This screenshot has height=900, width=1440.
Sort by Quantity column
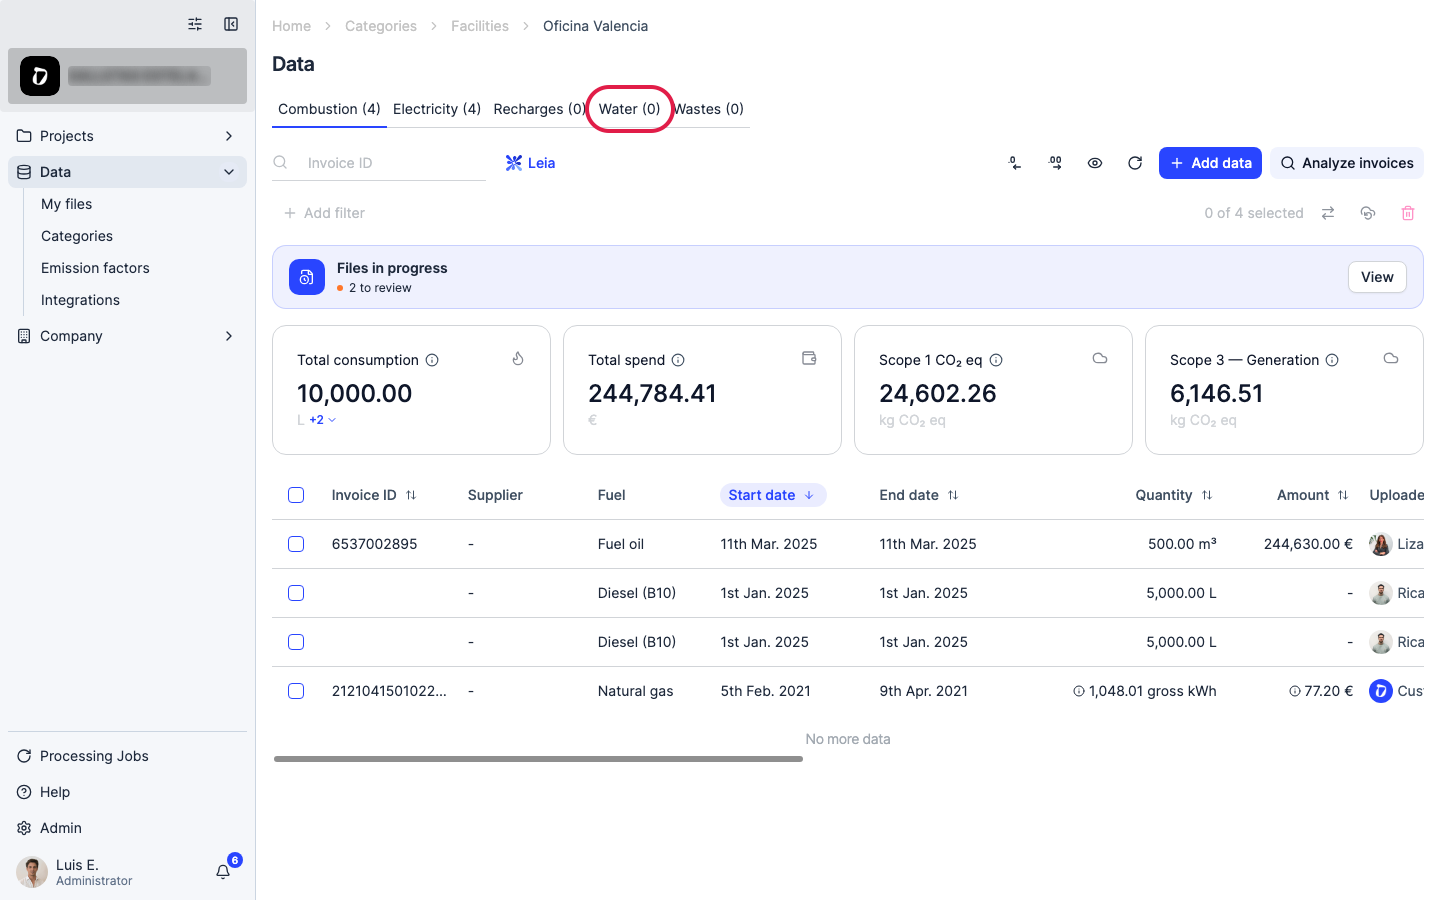pyautogui.click(x=1207, y=495)
